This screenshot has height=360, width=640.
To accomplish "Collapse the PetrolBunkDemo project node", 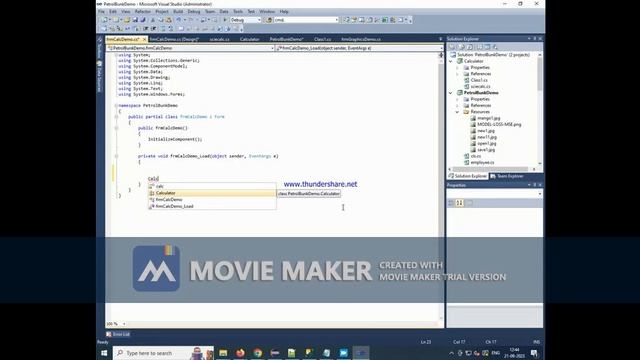I will pos(451,93).
